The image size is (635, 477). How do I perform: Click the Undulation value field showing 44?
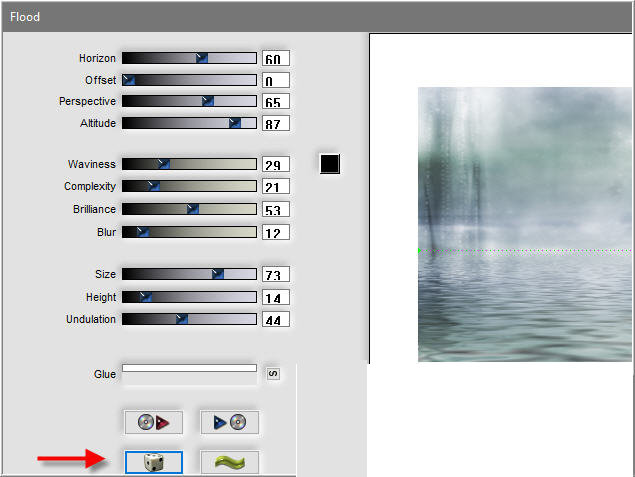(x=276, y=319)
